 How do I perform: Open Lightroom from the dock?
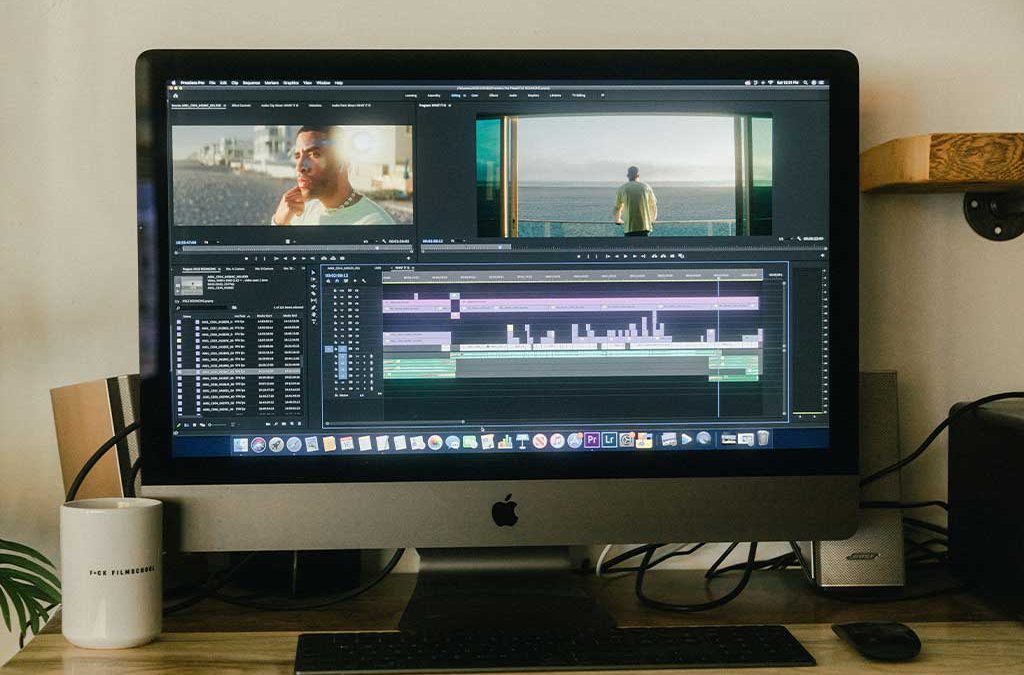(609, 440)
